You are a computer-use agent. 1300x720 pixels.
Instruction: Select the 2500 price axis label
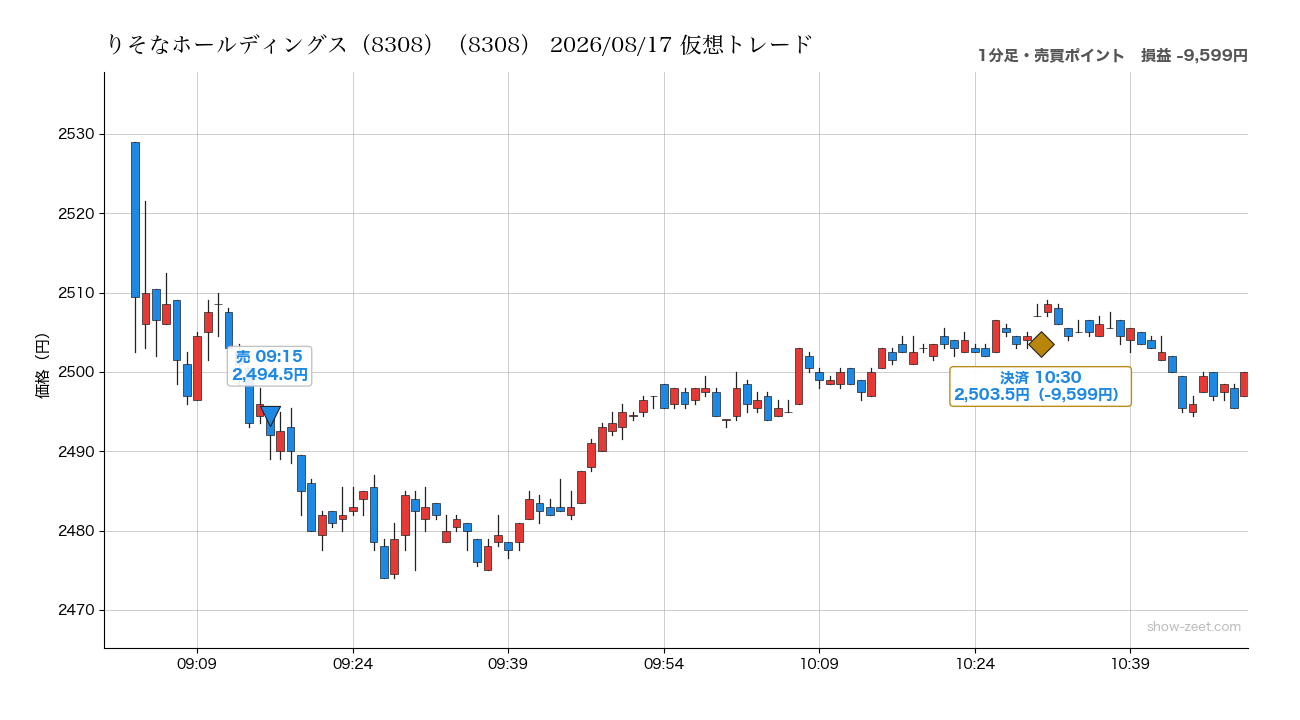click(x=77, y=372)
